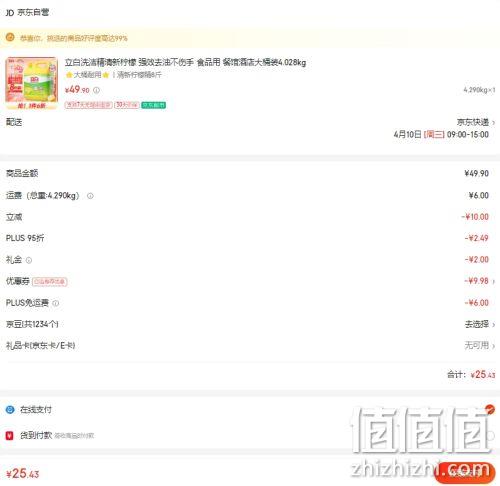This screenshot has width=500, height=486.
Task: Click the red 货到付款 payment icon
Action: tap(10, 435)
